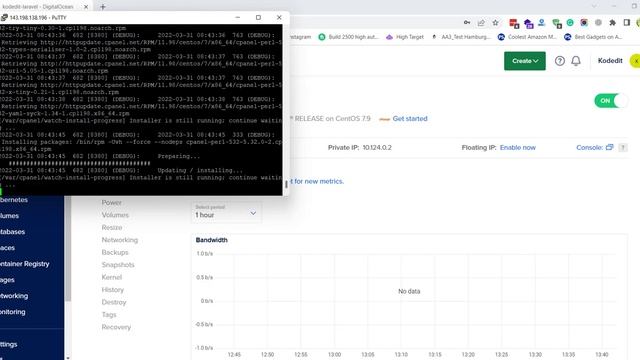Open Kubernetes in the blue sidebar

14,200
